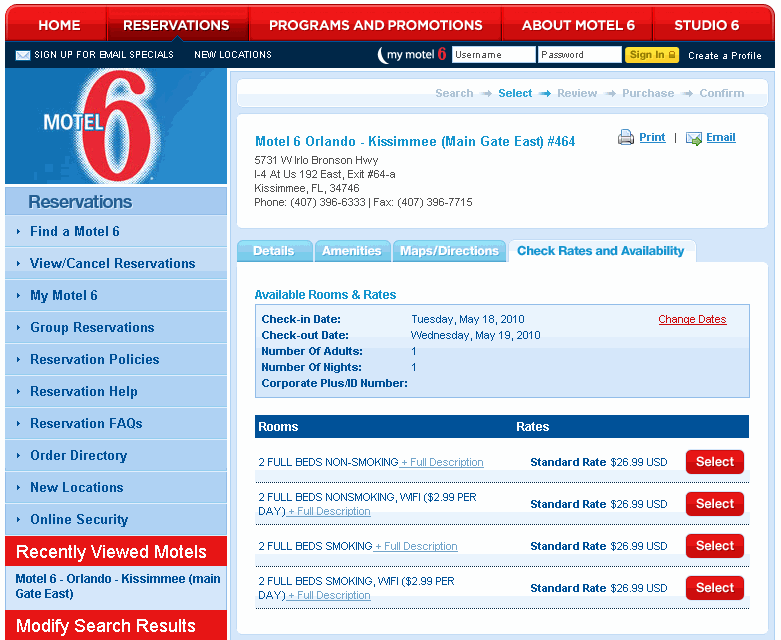Switch to the Maps/Directions tab
This screenshot has height=640, width=781.
[x=449, y=251]
